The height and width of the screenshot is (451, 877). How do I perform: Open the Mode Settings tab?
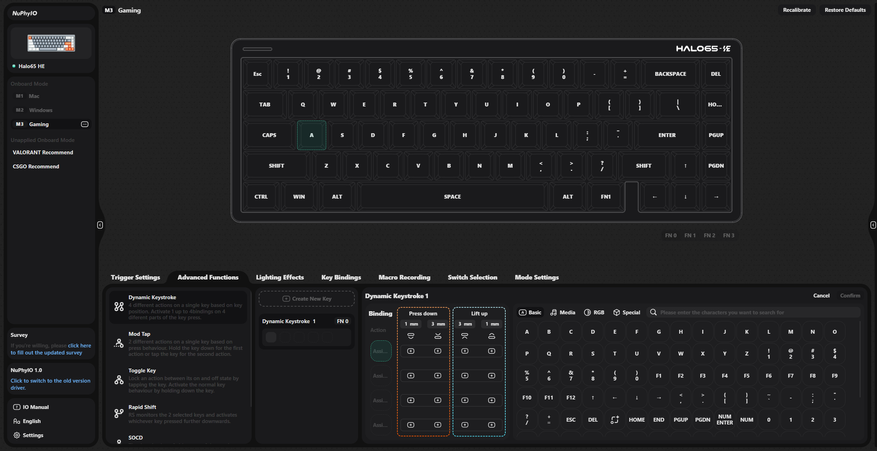click(x=536, y=278)
